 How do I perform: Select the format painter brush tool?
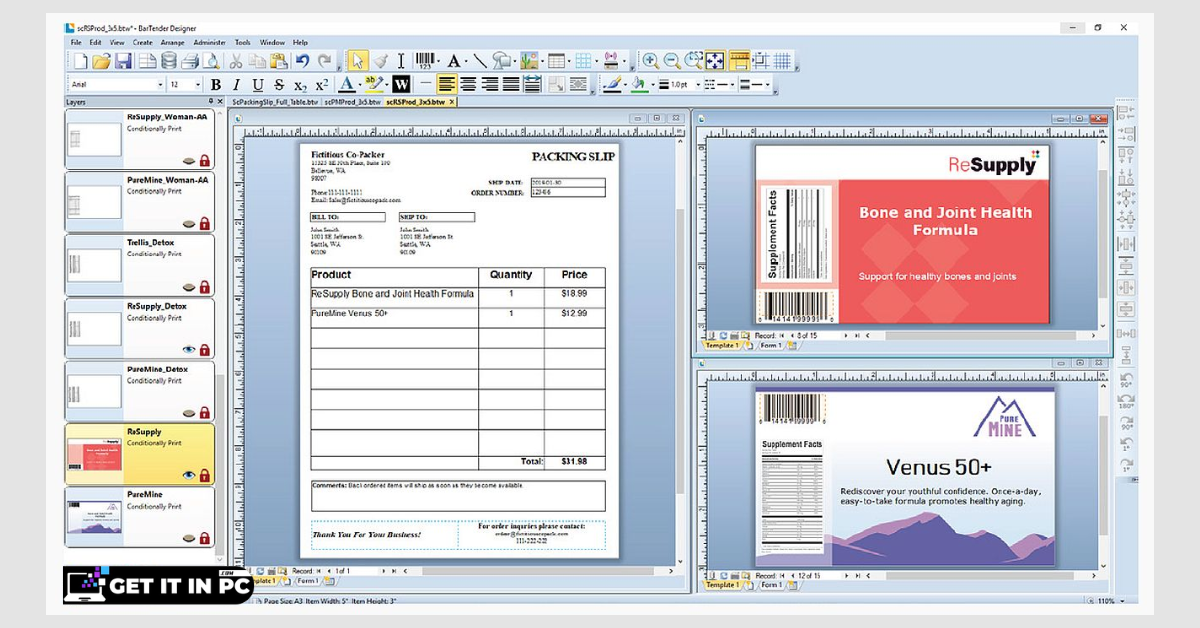(380, 61)
